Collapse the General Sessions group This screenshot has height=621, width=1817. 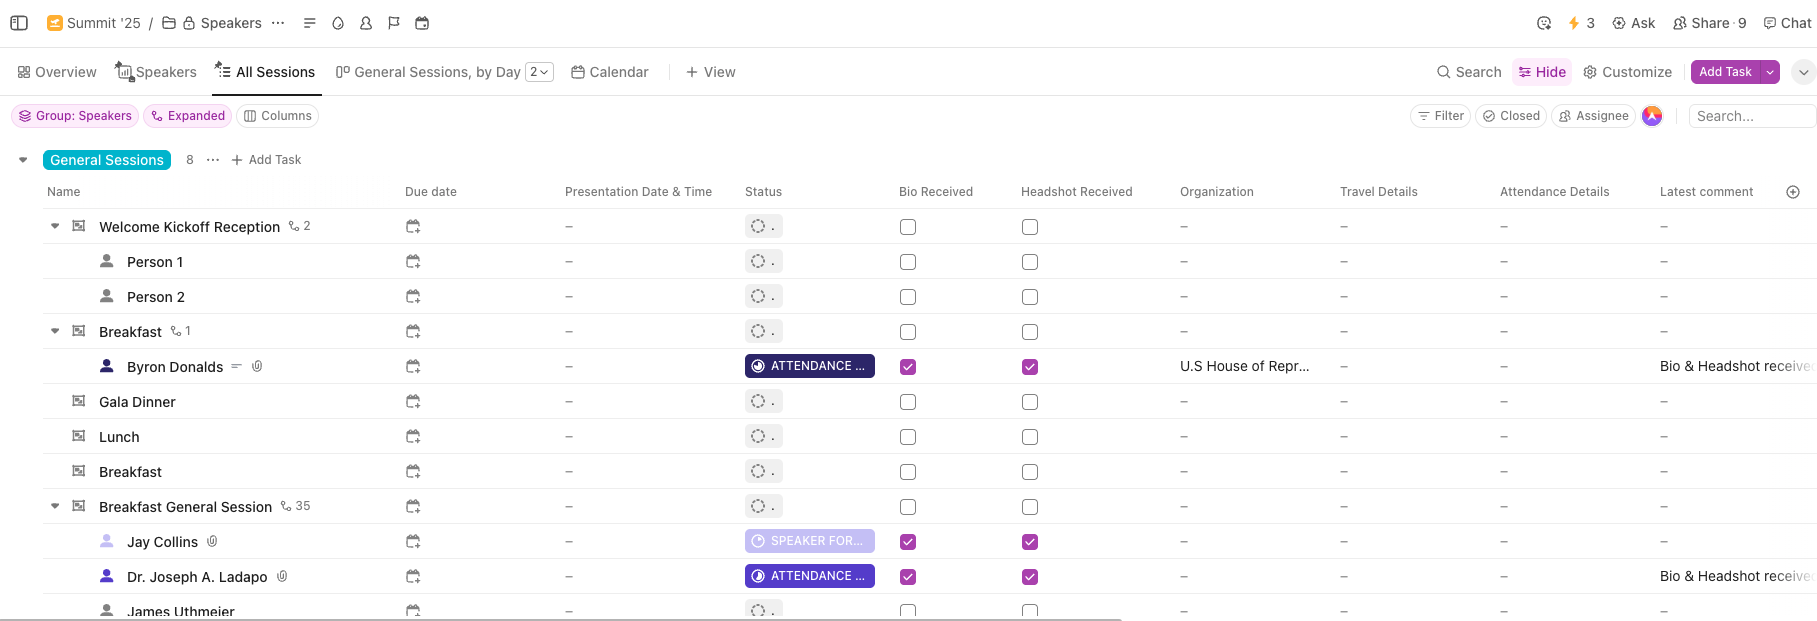click(x=23, y=160)
